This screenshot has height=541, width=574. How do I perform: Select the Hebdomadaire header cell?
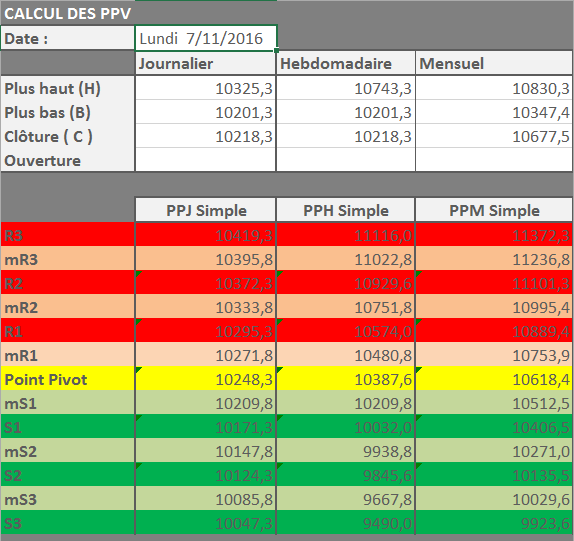click(346, 64)
